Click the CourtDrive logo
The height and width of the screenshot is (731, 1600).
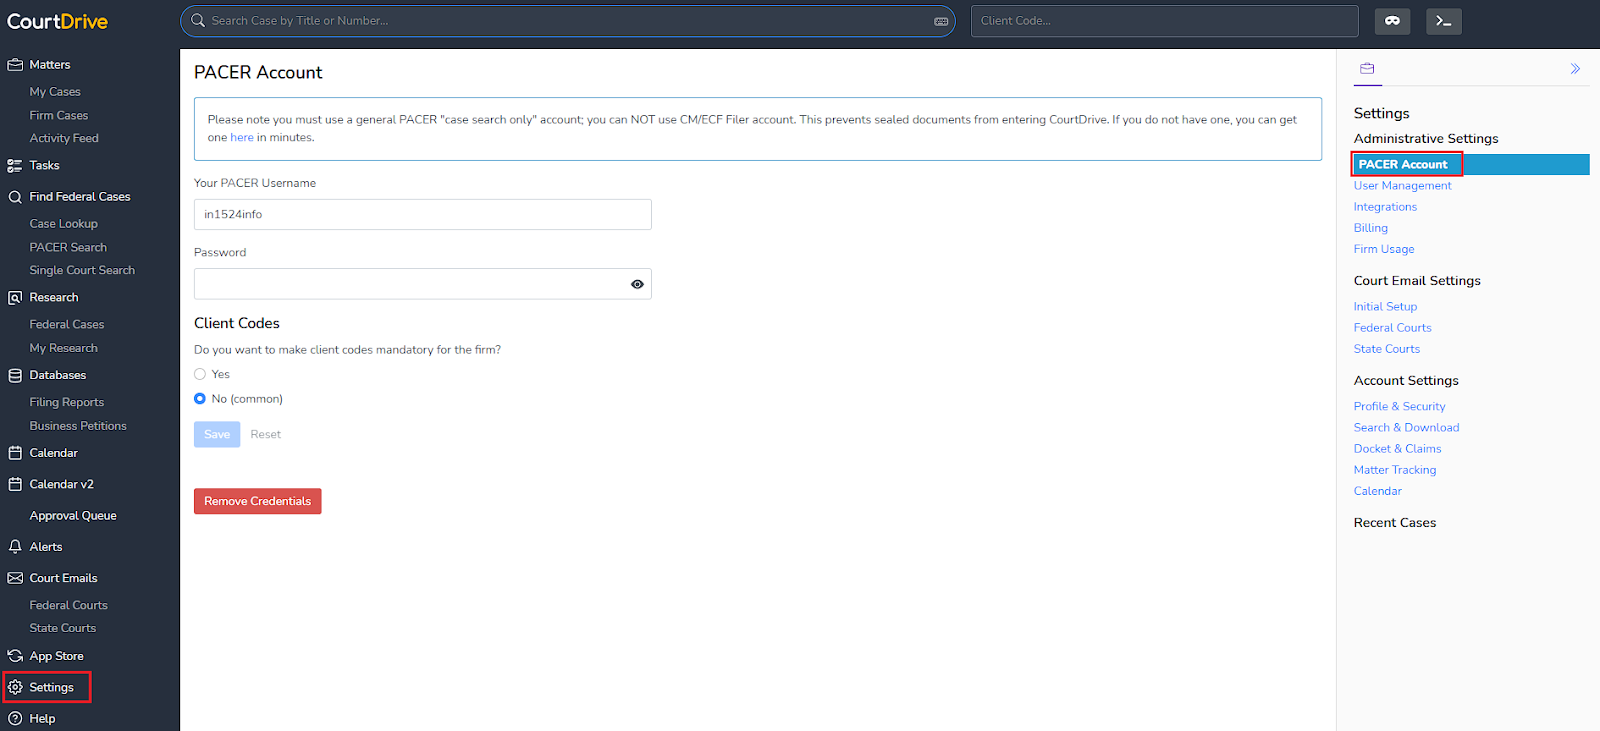58,21
